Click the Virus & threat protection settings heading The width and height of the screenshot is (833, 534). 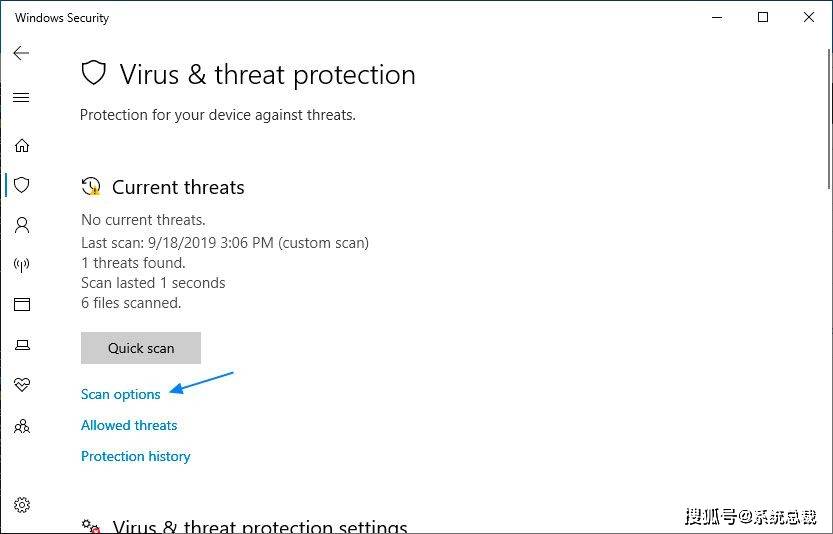(260, 527)
